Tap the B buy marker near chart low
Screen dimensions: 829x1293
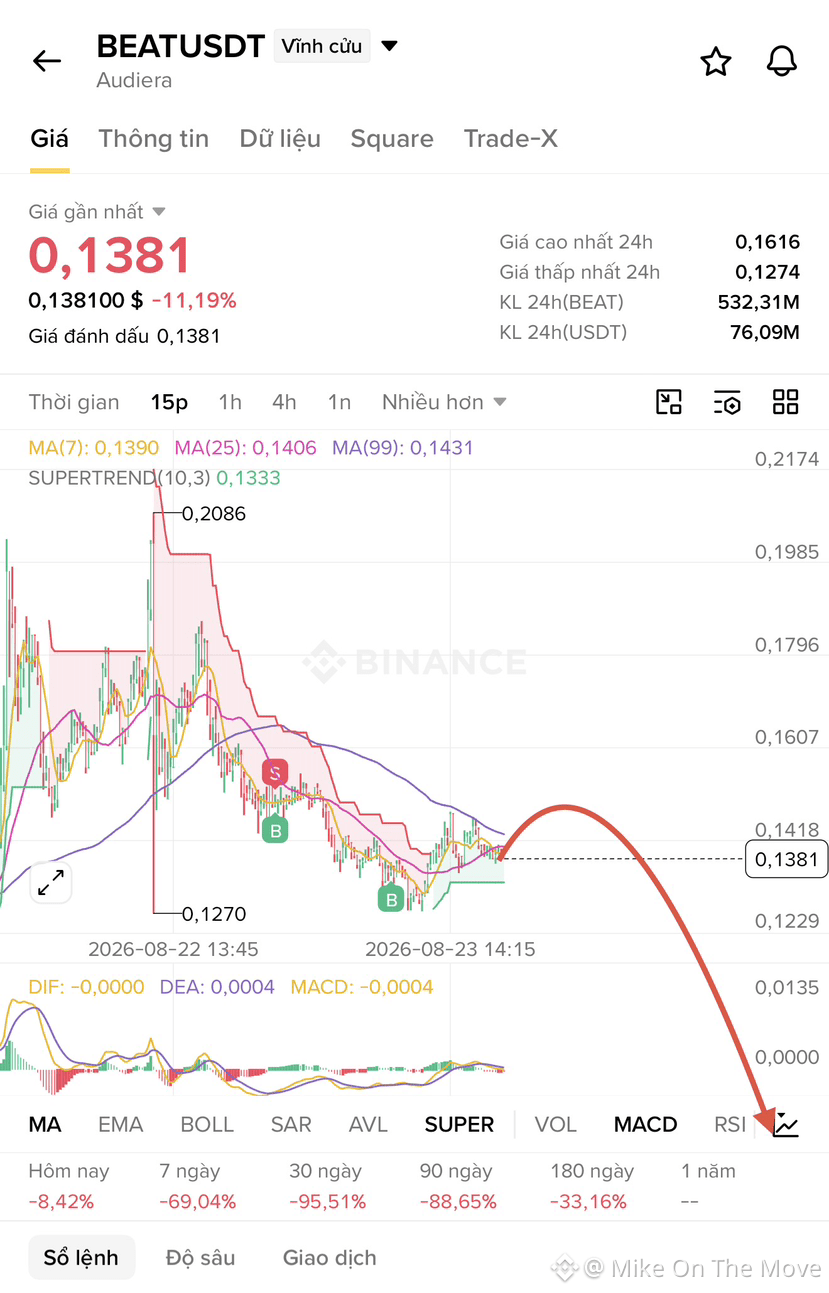click(391, 899)
